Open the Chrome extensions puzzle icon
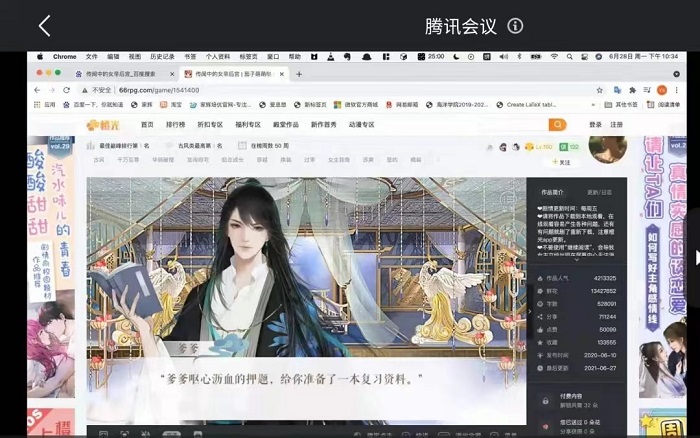The image size is (700, 438). (632, 90)
